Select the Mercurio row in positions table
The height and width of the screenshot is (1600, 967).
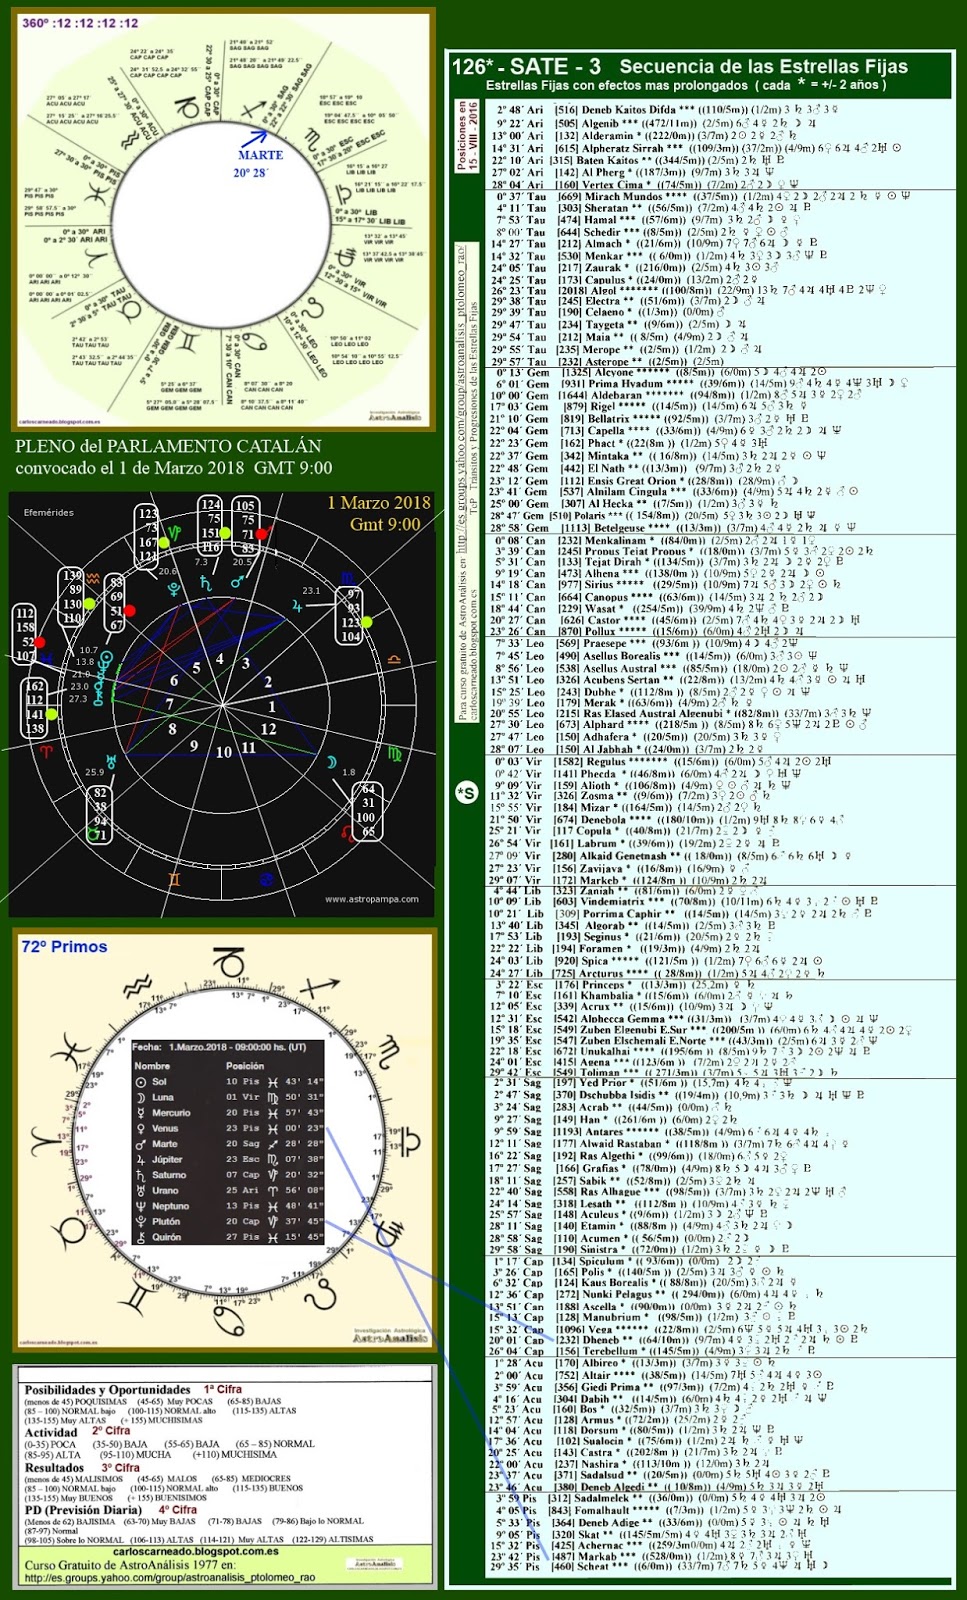click(229, 1112)
